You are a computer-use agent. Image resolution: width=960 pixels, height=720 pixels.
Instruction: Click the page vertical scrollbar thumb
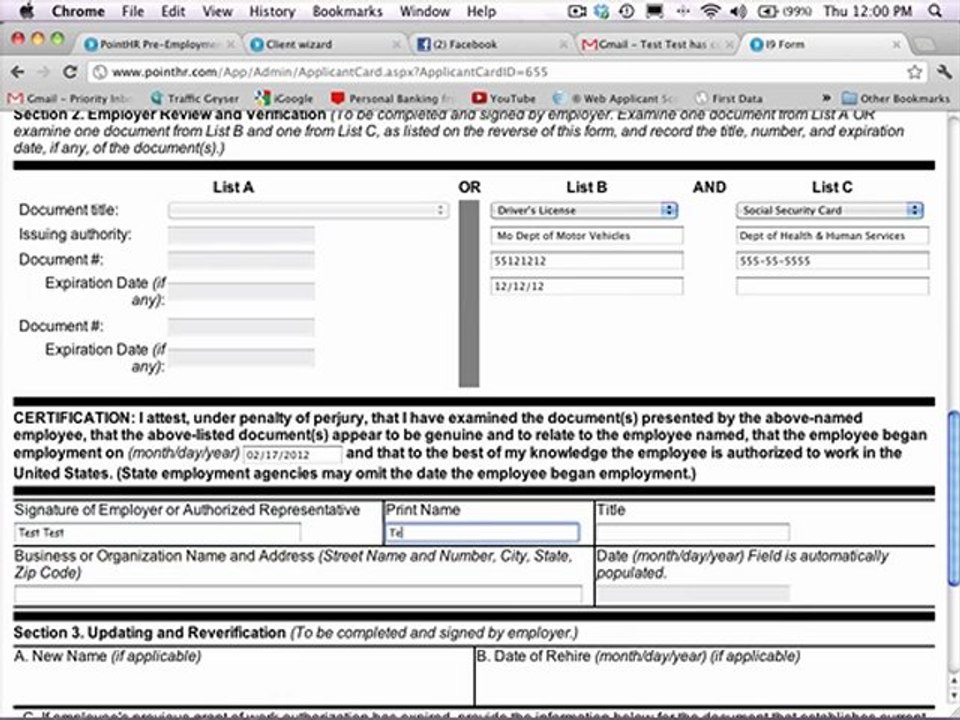(953, 500)
